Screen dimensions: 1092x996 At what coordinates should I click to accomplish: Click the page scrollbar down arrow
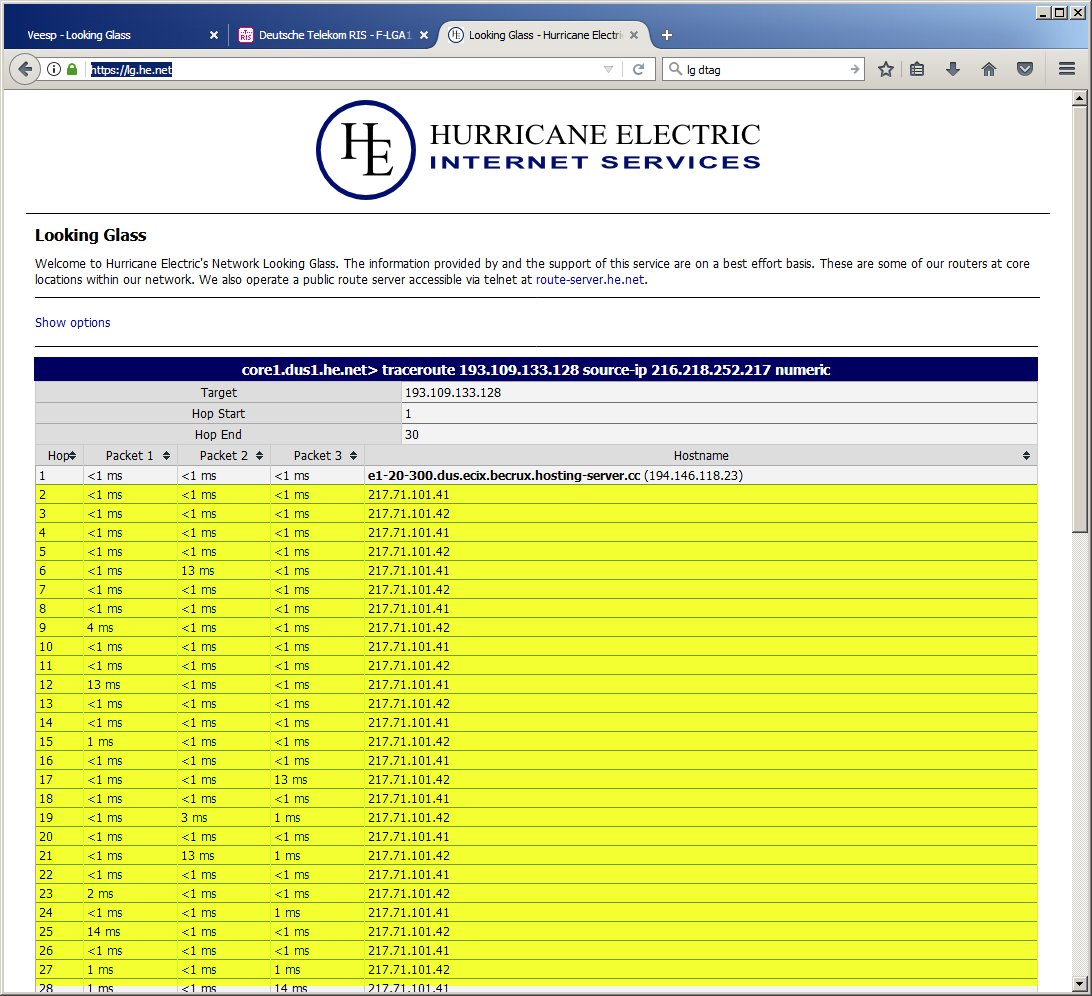[1079, 985]
